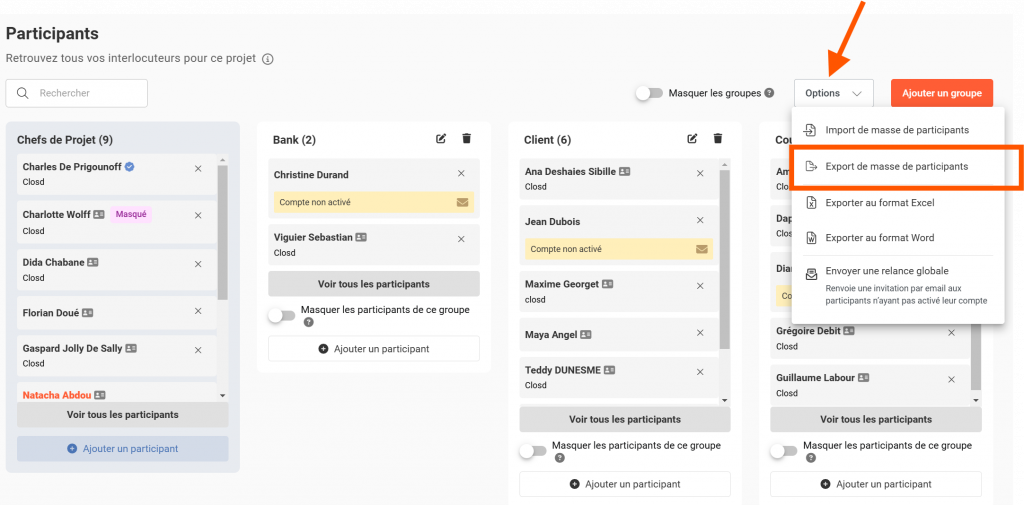Click the Client group trash icon
Image resolution: width=1024 pixels, height=505 pixels.
point(717,139)
